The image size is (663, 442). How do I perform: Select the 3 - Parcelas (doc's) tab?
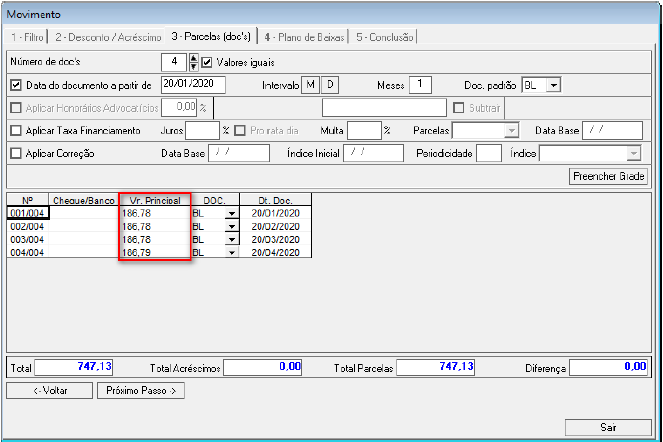tap(211, 37)
